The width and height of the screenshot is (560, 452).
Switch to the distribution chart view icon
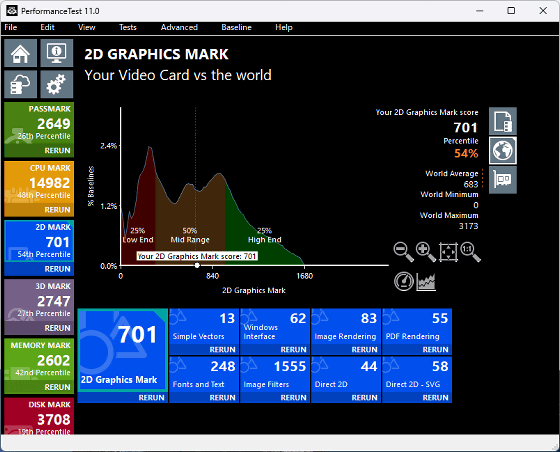(x=426, y=281)
